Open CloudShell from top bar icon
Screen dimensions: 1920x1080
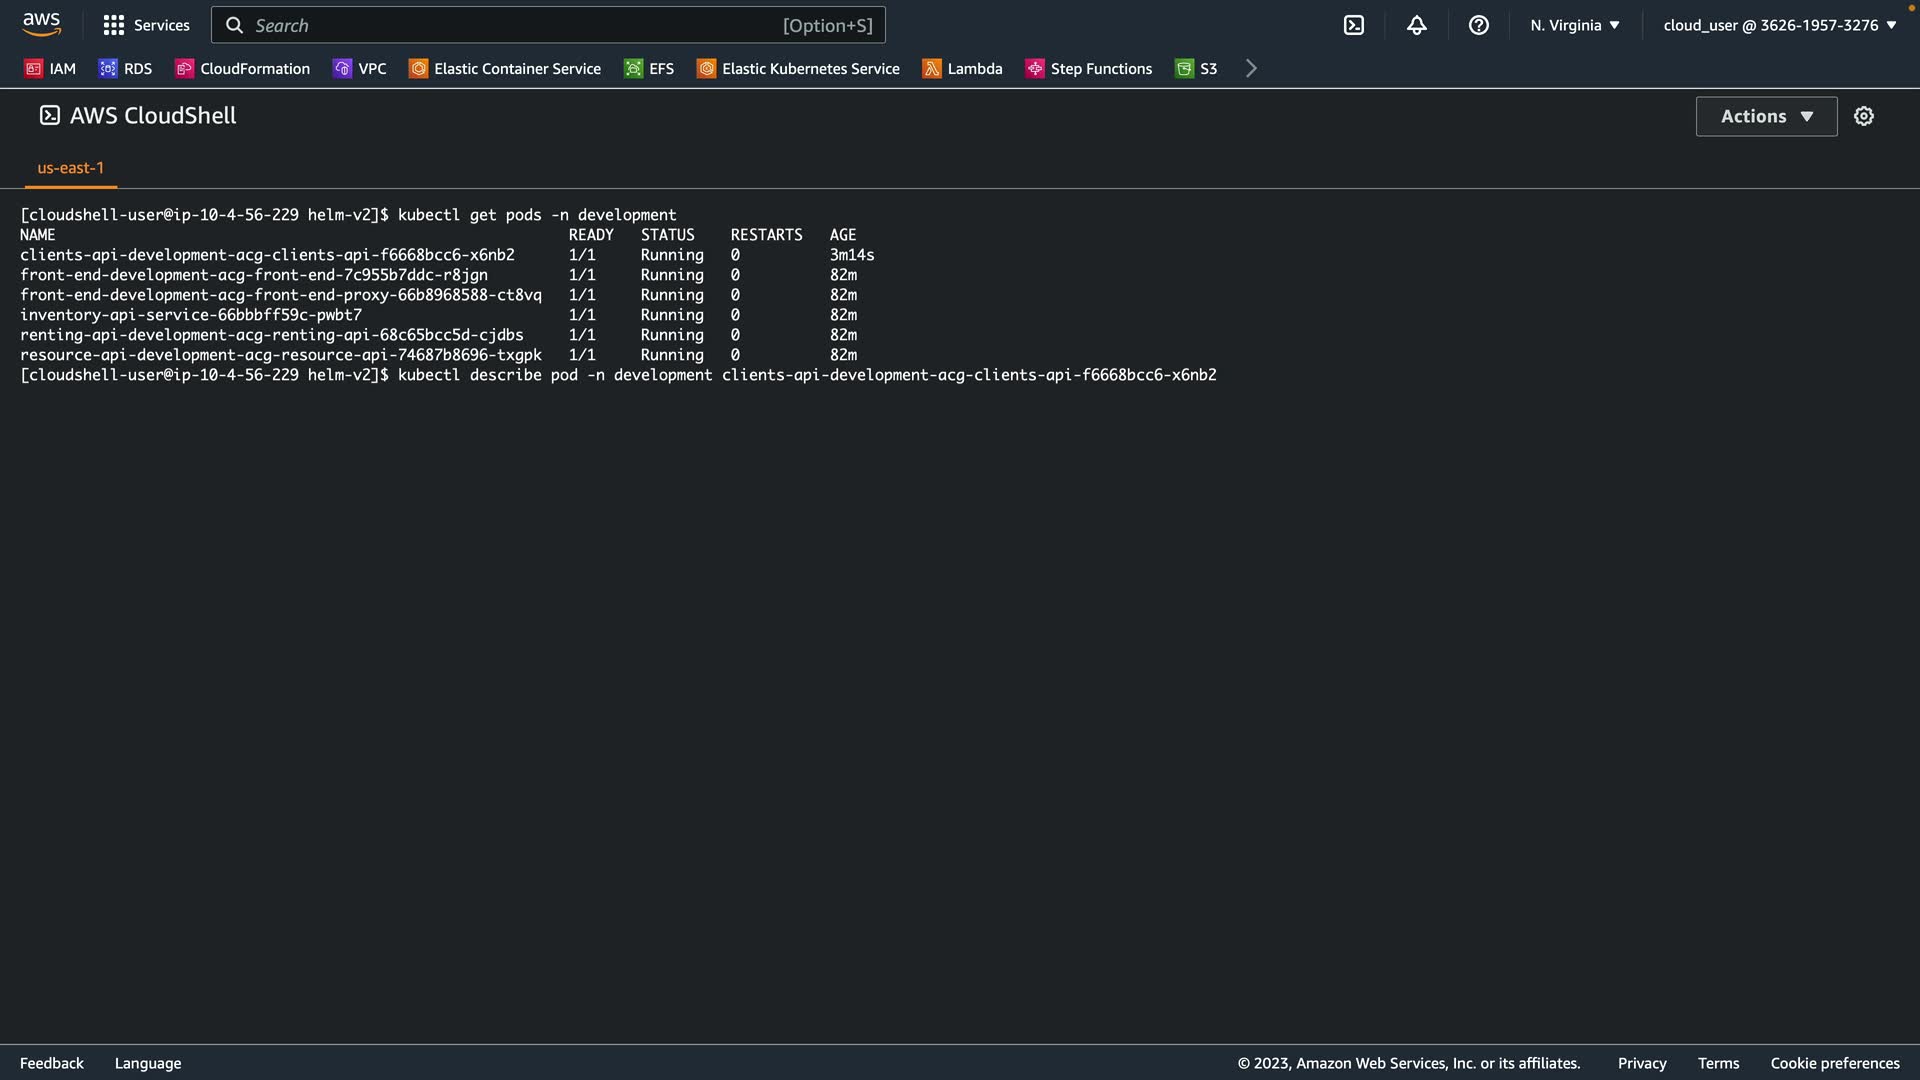pos(1353,25)
